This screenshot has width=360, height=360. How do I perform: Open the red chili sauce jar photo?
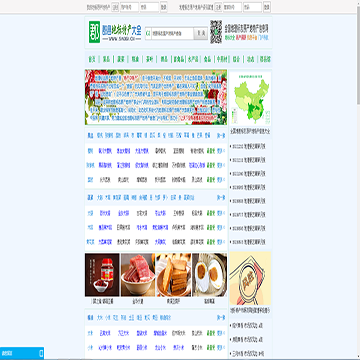coord(102,275)
